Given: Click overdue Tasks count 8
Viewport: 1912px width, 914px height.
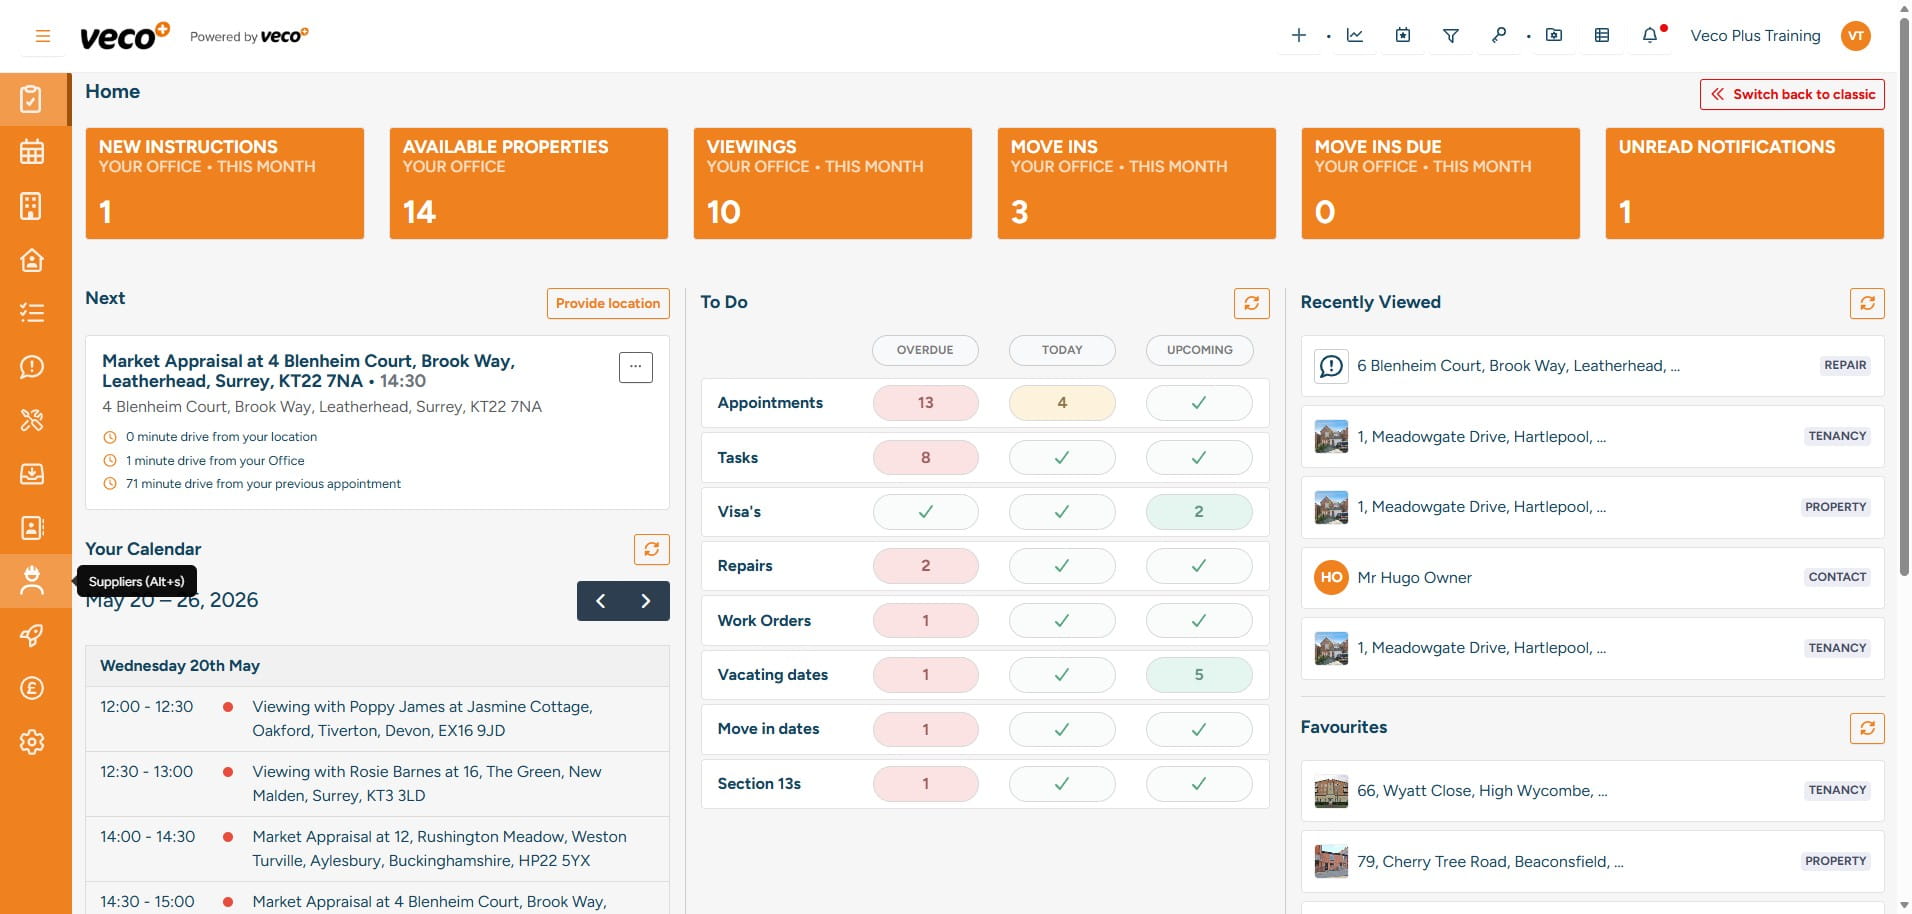Looking at the screenshot, I should [925, 458].
